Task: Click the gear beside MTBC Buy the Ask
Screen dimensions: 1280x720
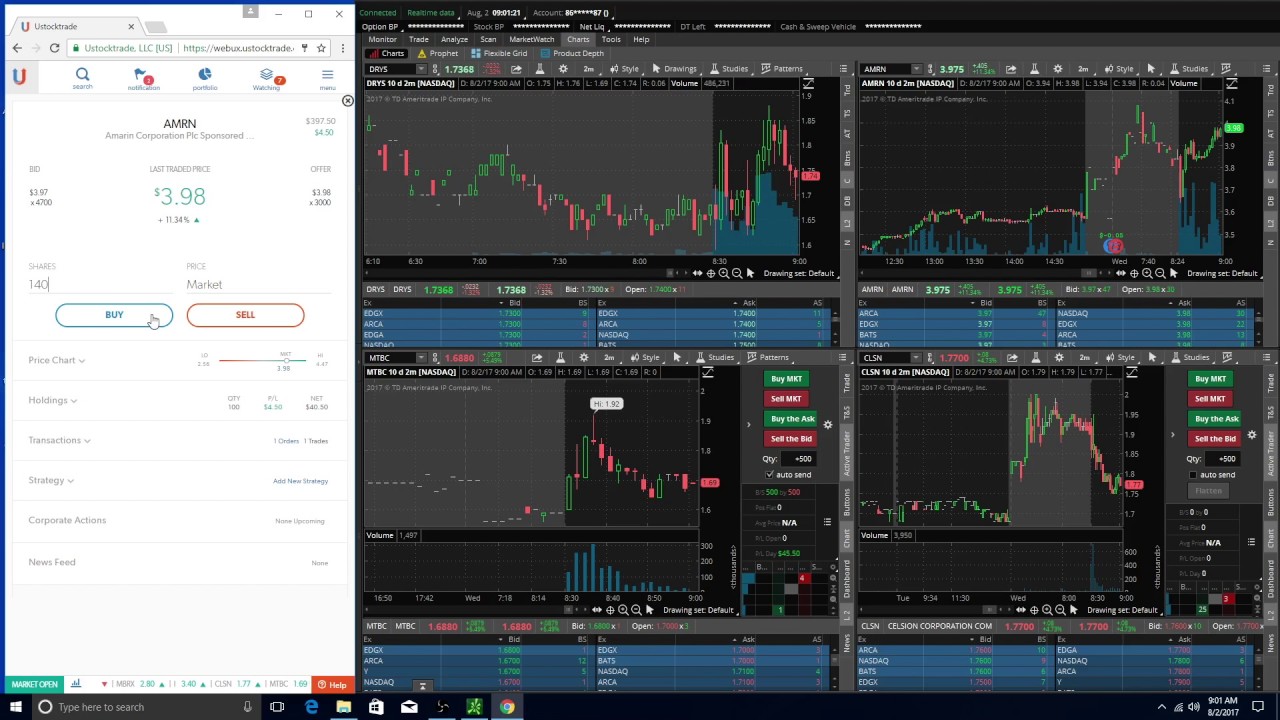Action: pos(827,425)
